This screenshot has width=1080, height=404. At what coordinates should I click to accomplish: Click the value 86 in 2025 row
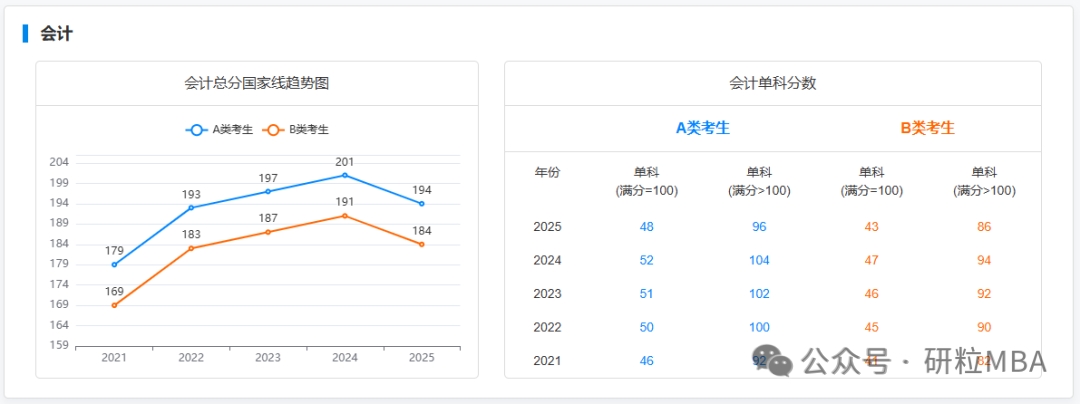[984, 227]
